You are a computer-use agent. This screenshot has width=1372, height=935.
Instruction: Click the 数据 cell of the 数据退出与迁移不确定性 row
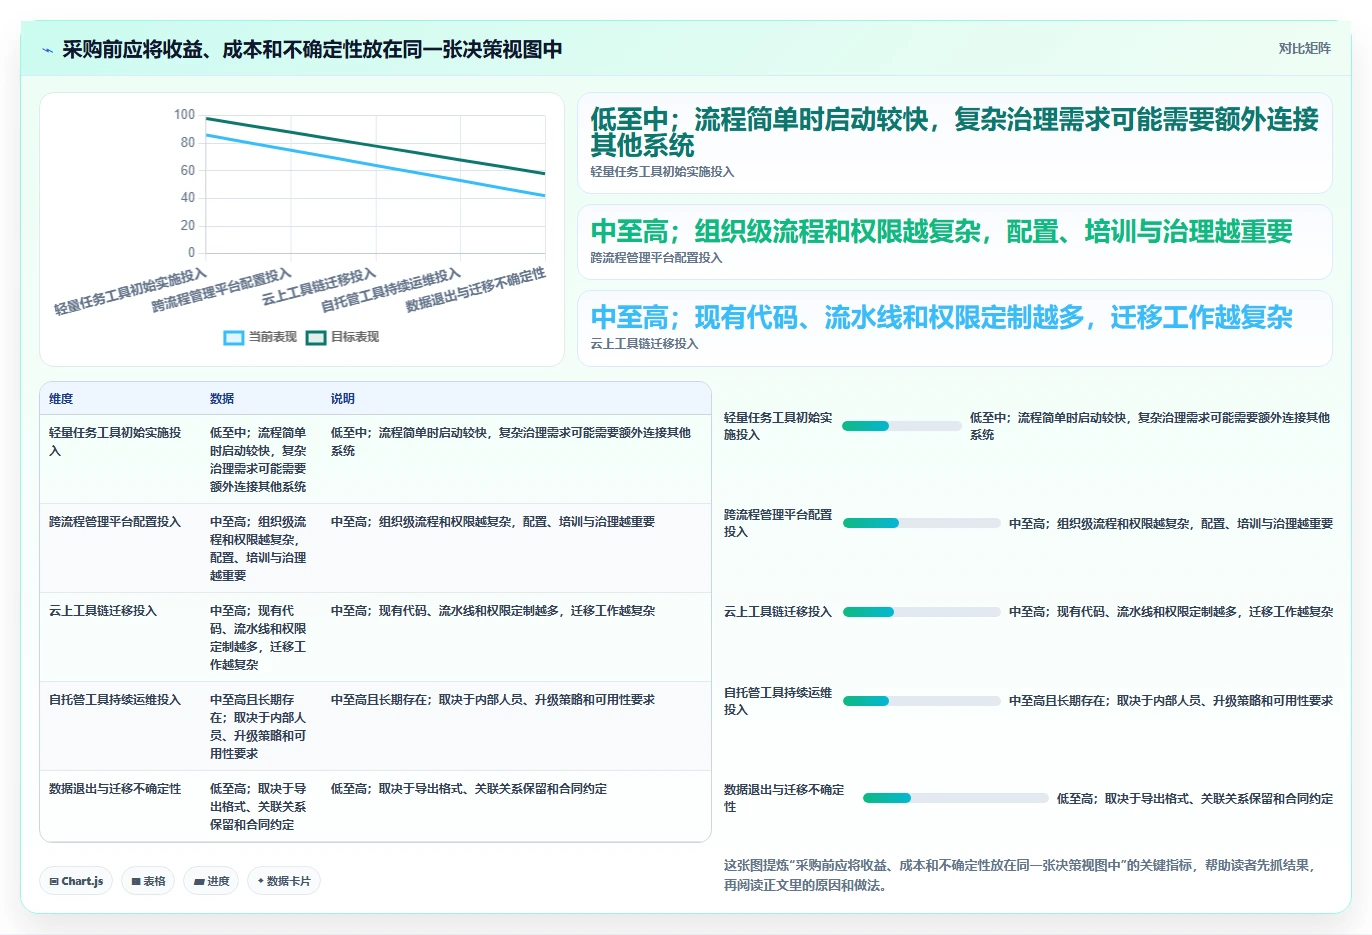pos(259,807)
